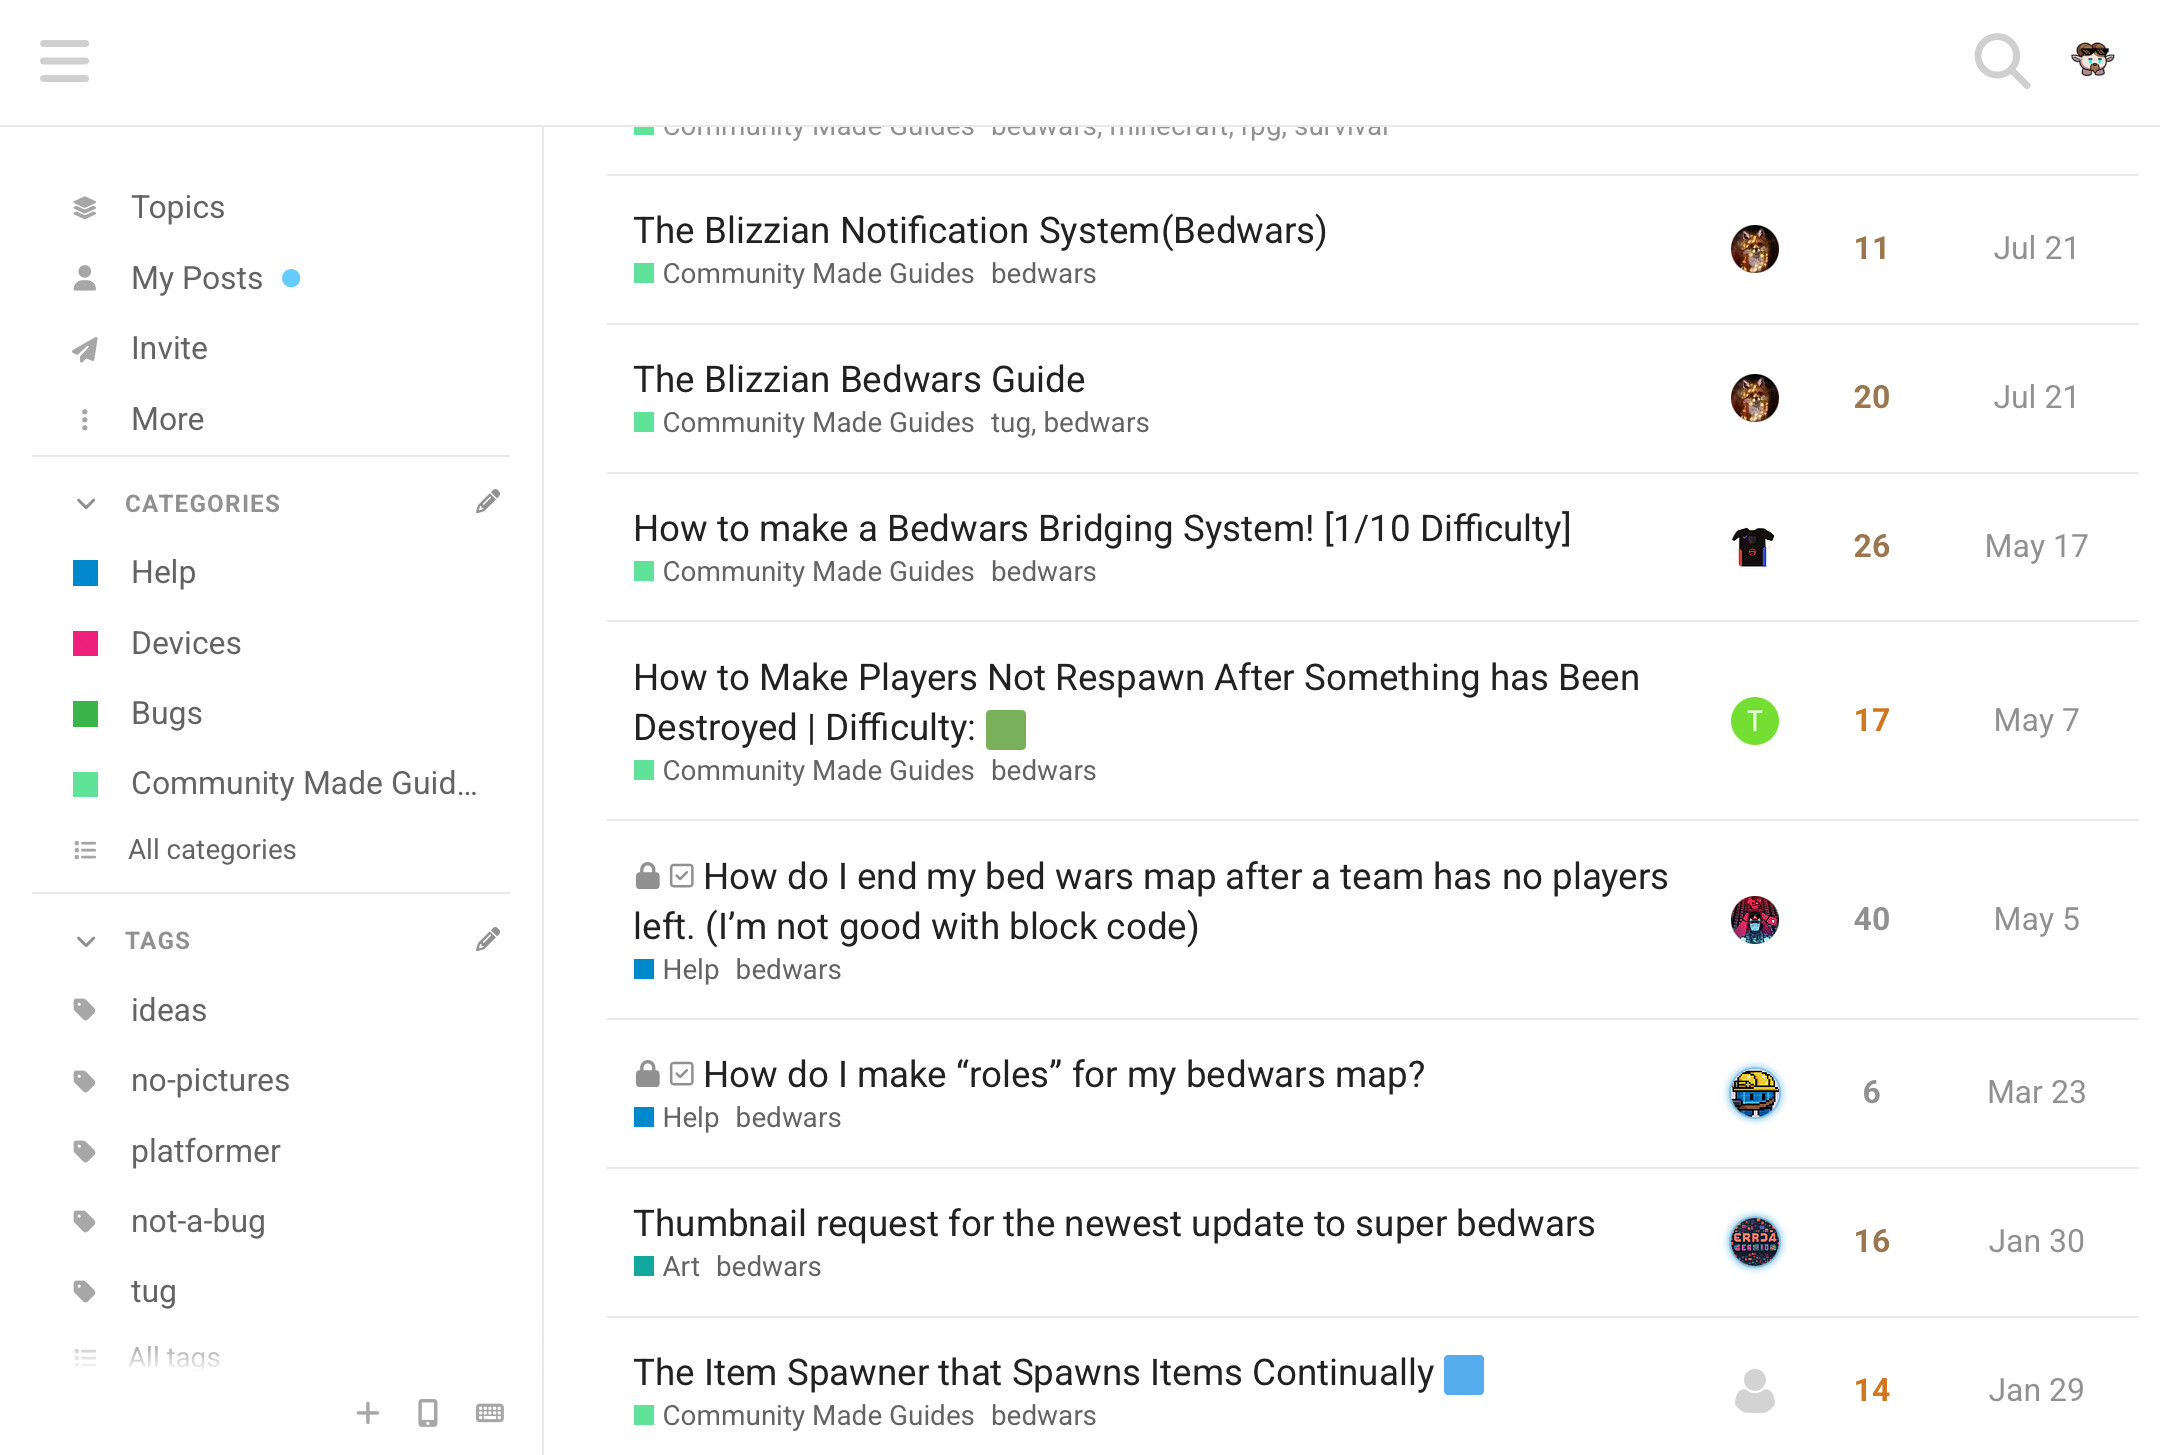
Task: Open the hamburger sidebar menu
Action: click(x=65, y=61)
